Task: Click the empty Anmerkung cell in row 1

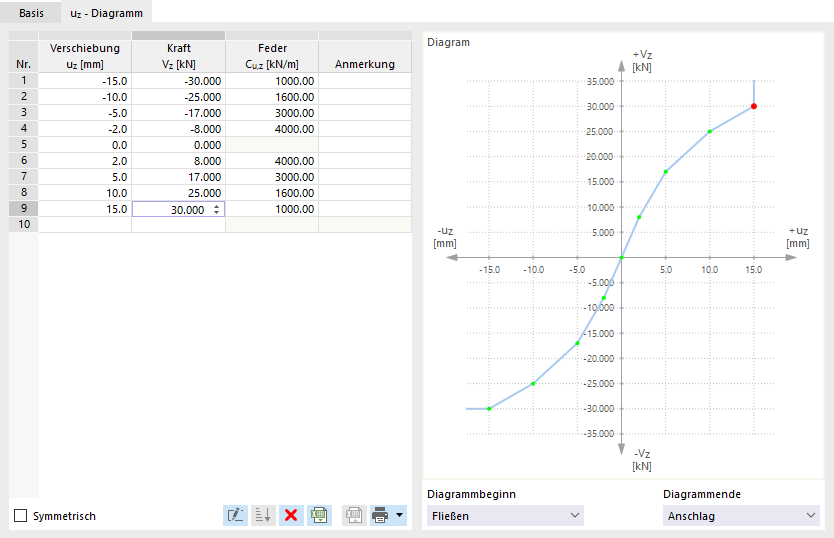Action: tap(365, 81)
